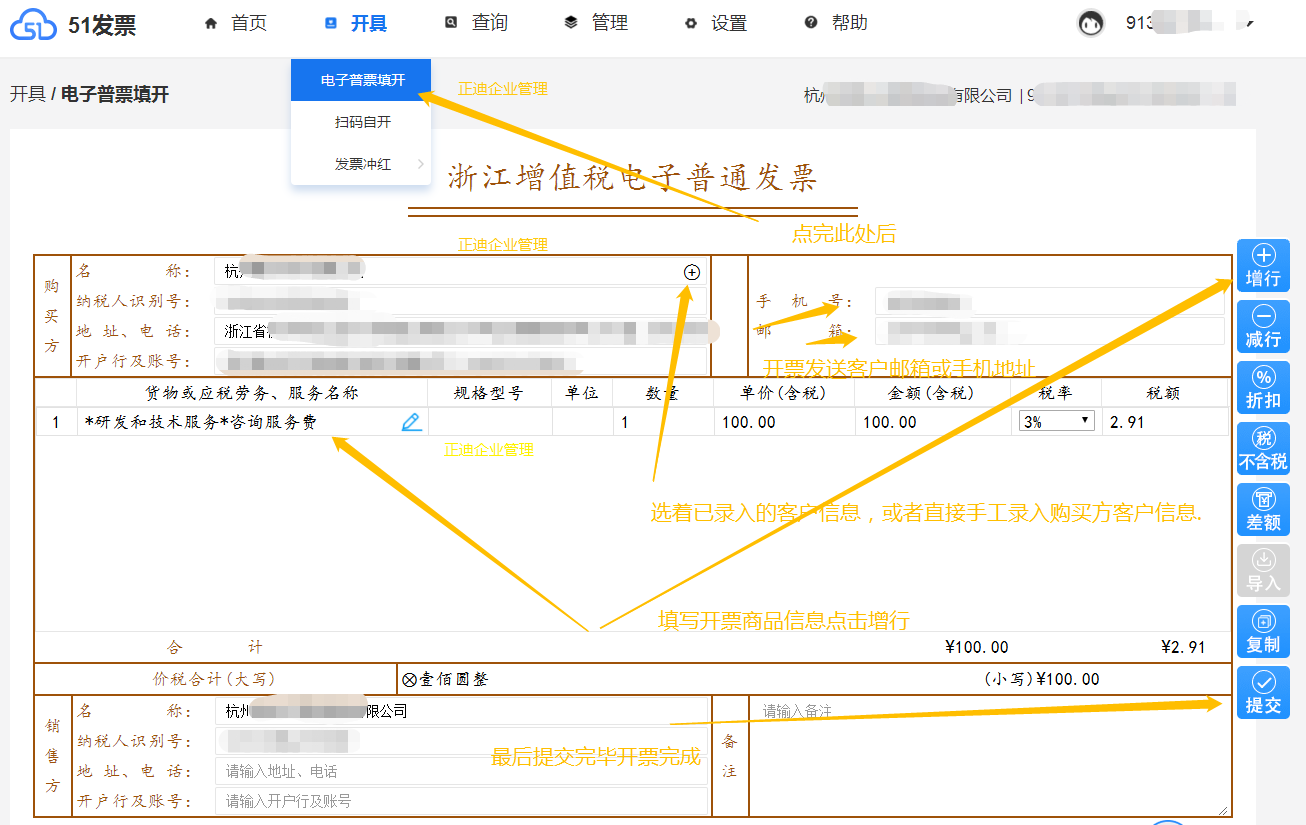Expand the 发票冲红 submenu

(362, 164)
